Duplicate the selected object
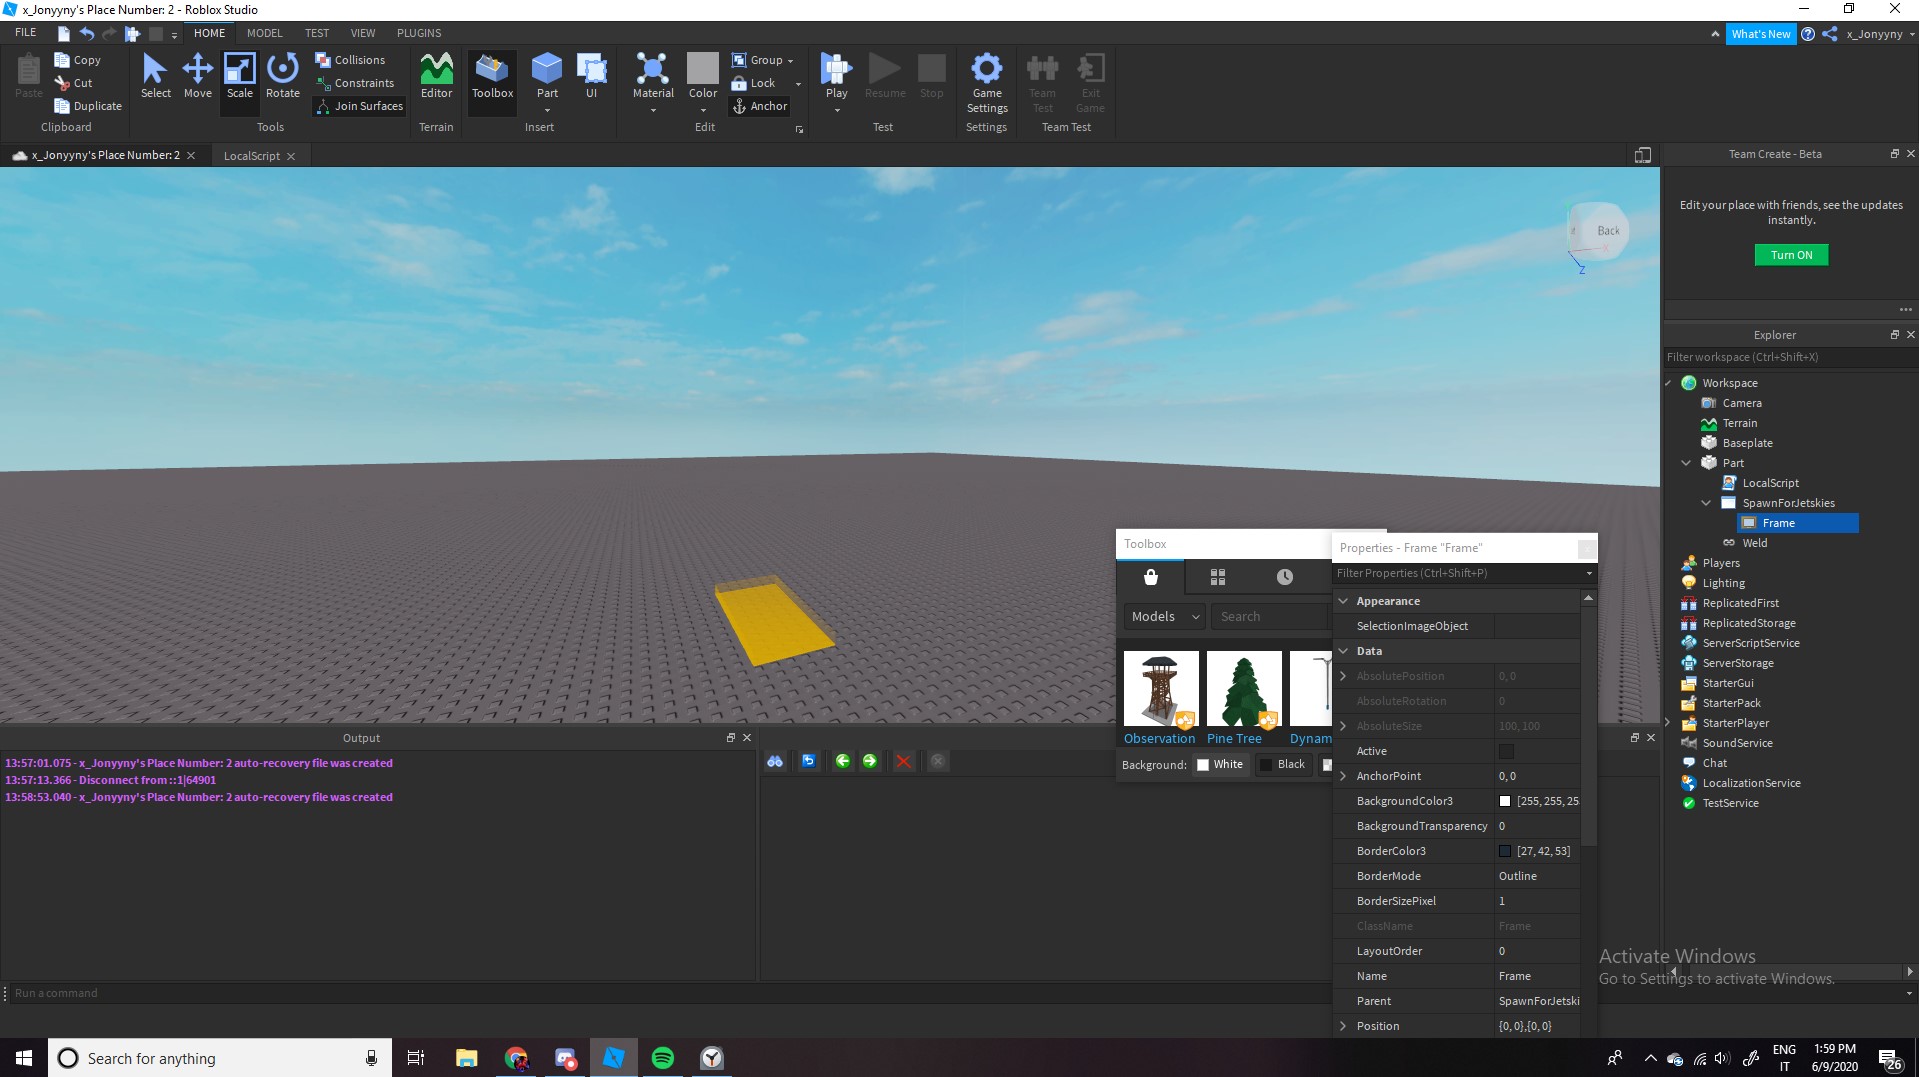 click(88, 106)
